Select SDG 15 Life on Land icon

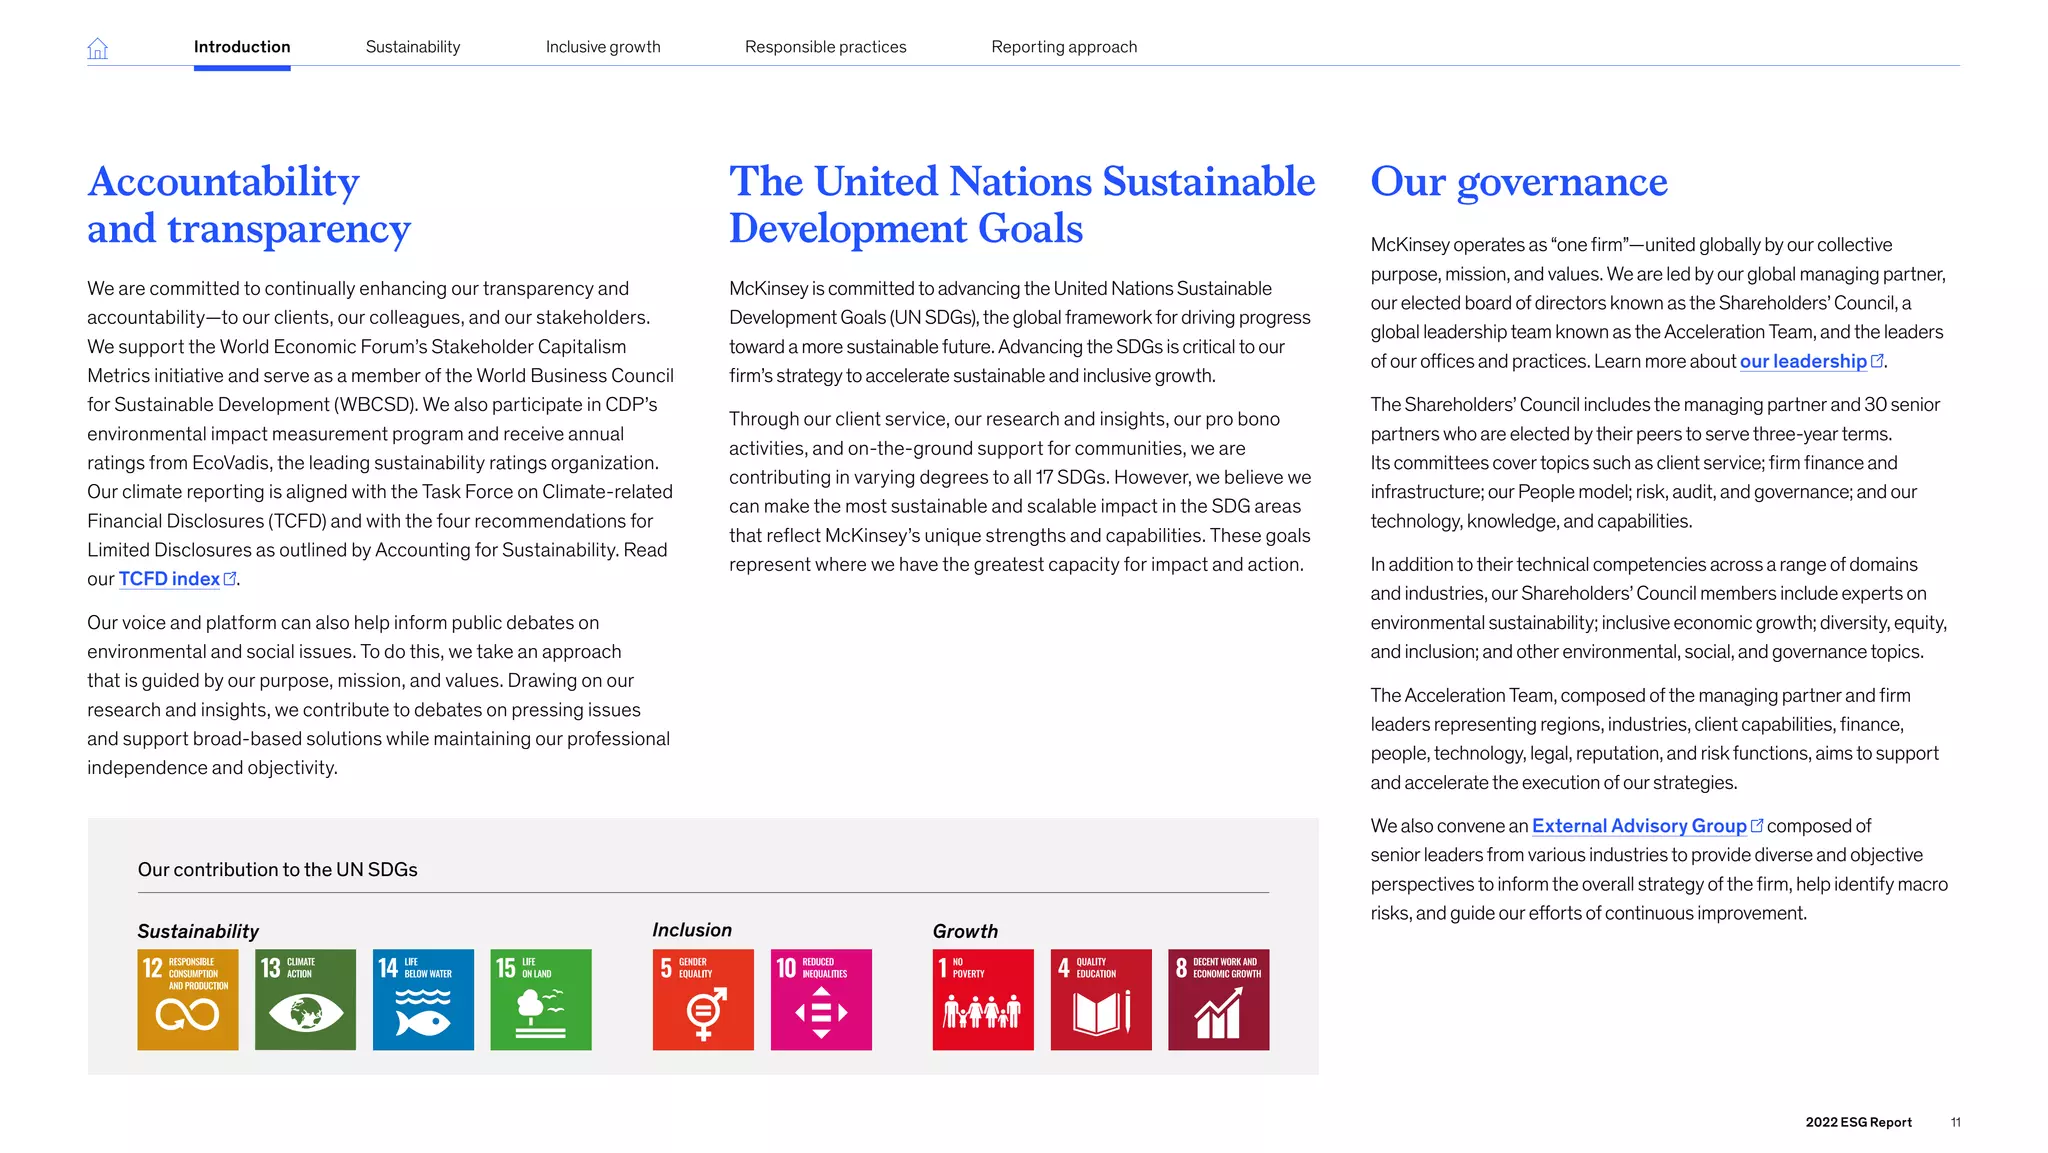(x=541, y=999)
